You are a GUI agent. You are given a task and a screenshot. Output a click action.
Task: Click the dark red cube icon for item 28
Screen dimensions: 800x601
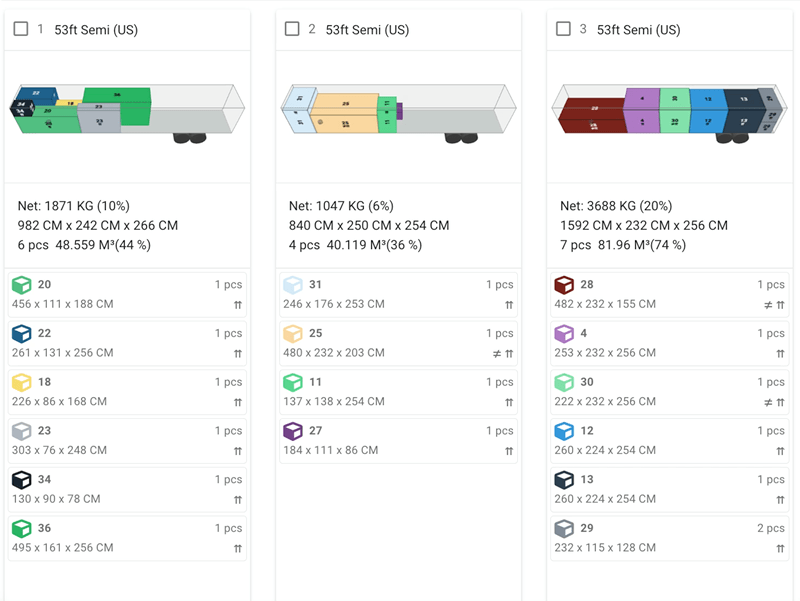(563, 283)
